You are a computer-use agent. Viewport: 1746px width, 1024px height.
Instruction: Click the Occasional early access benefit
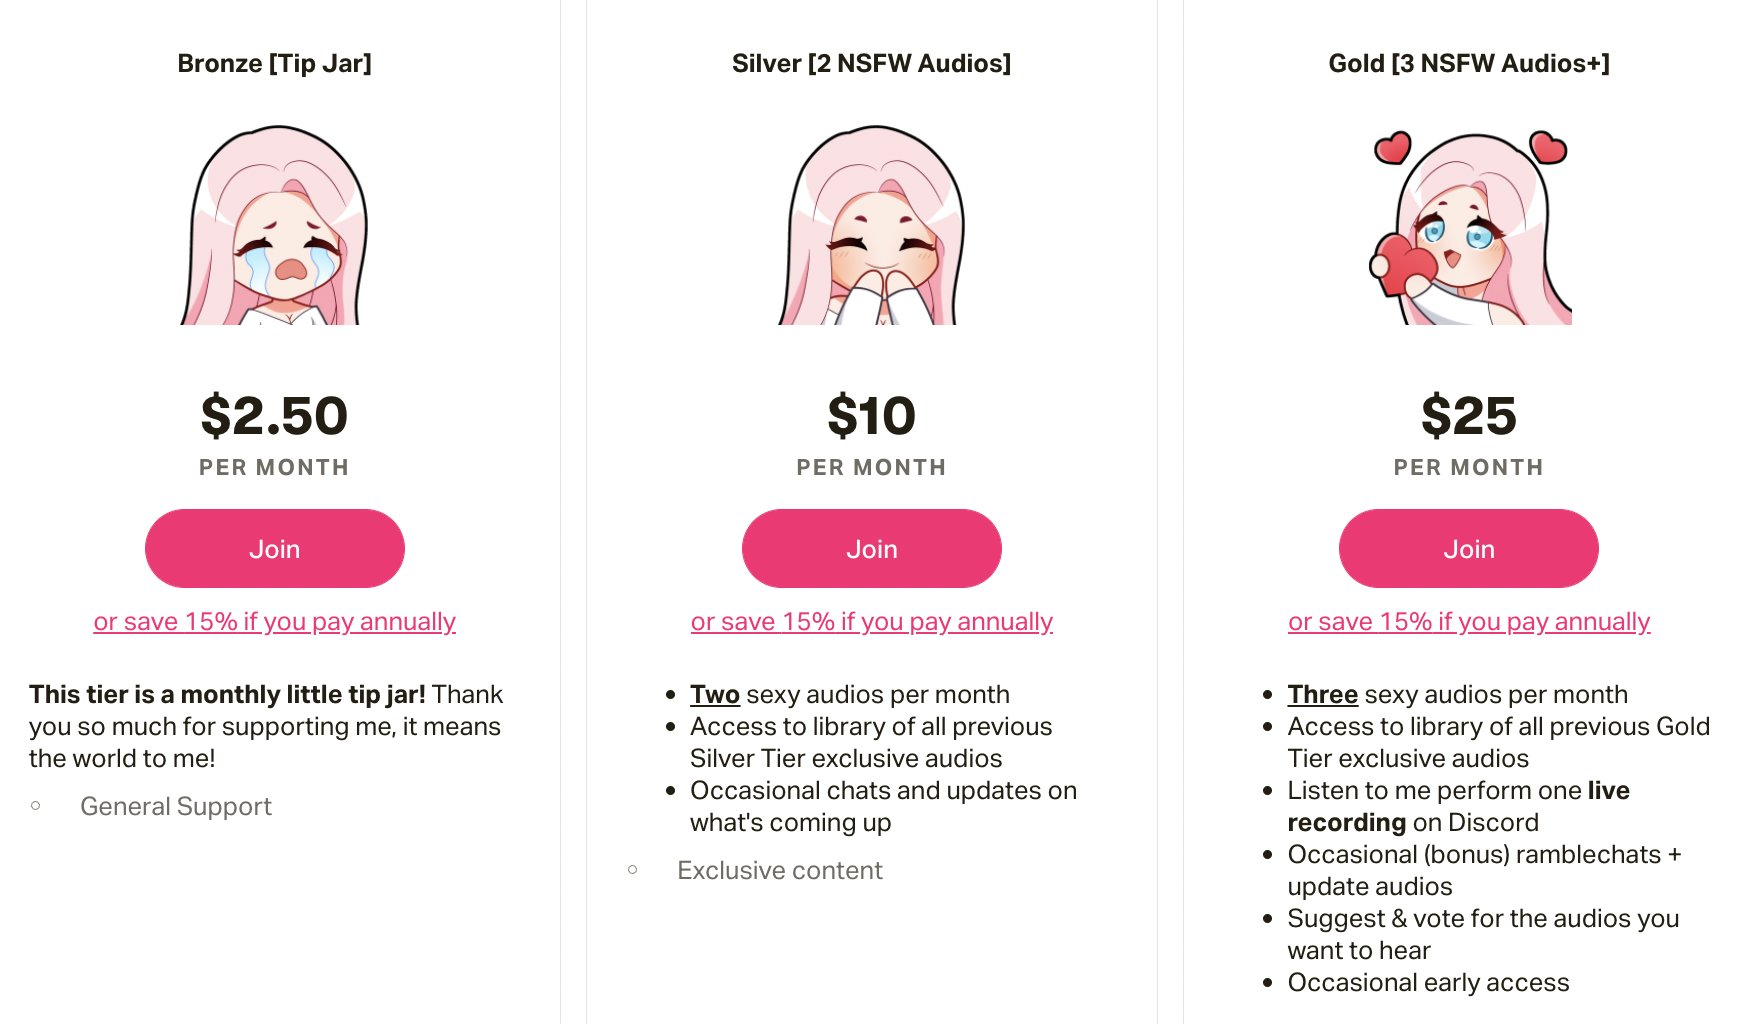coord(1428,983)
